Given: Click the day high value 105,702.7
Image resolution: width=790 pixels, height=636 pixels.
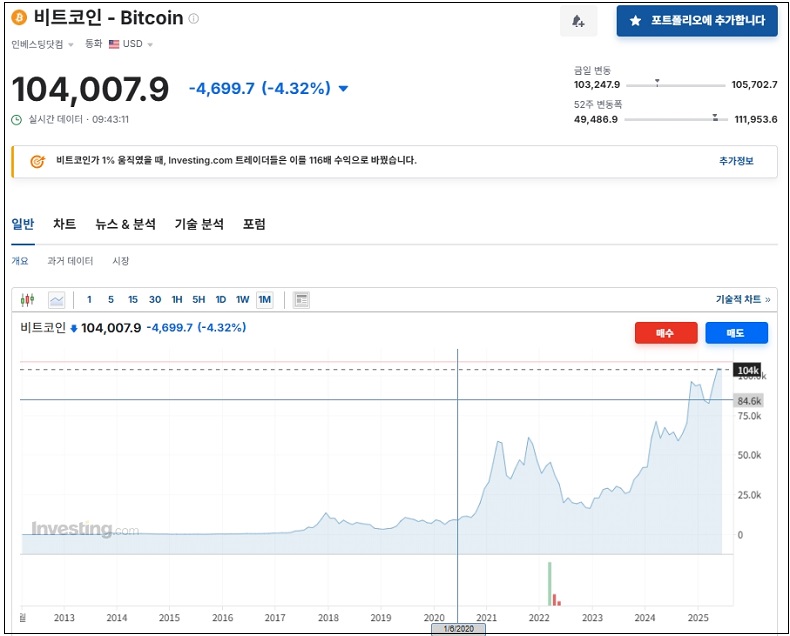Looking at the screenshot, I should 754,85.
